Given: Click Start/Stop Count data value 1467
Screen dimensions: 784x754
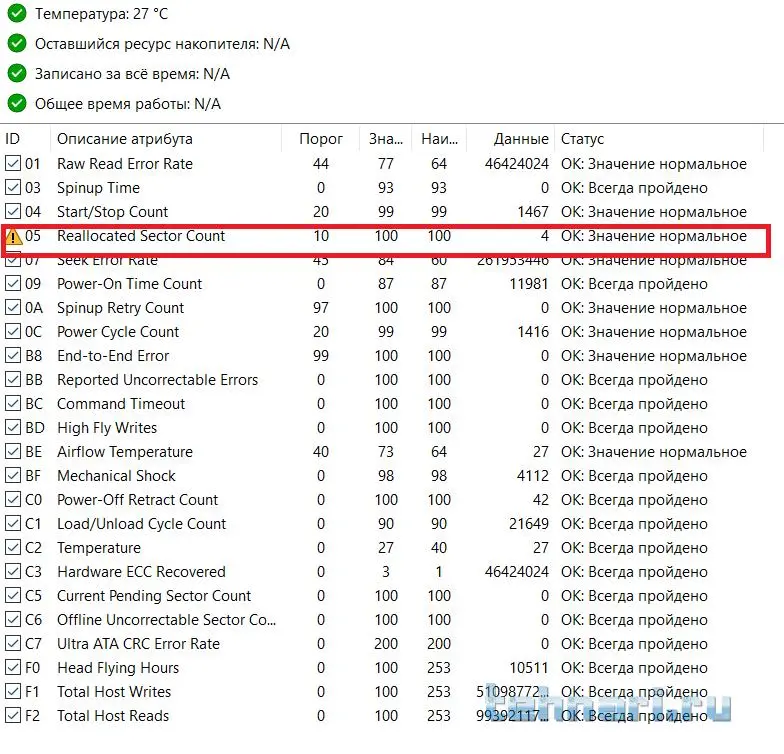Looking at the screenshot, I should (533, 212).
